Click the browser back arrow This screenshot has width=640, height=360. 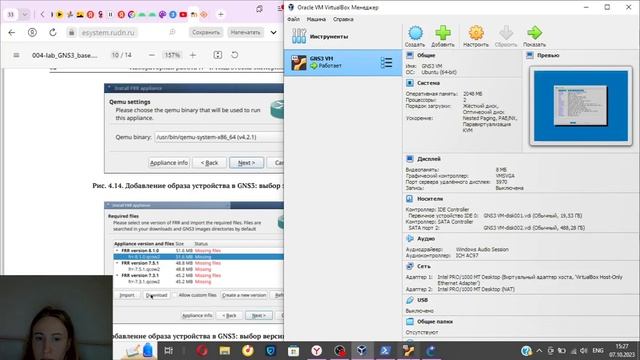pyautogui.click(x=11, y=33)
